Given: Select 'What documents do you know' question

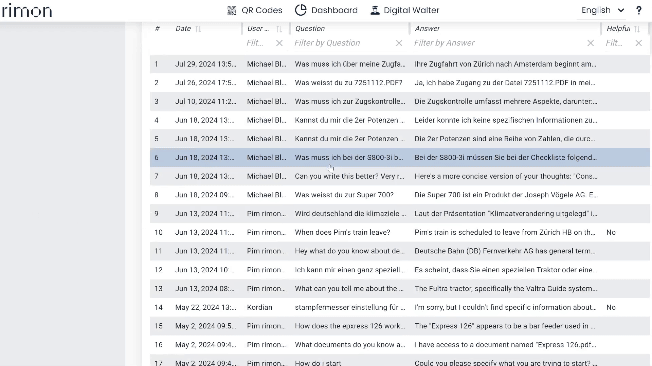Looking at the screenshot, I should click(349, 344).
